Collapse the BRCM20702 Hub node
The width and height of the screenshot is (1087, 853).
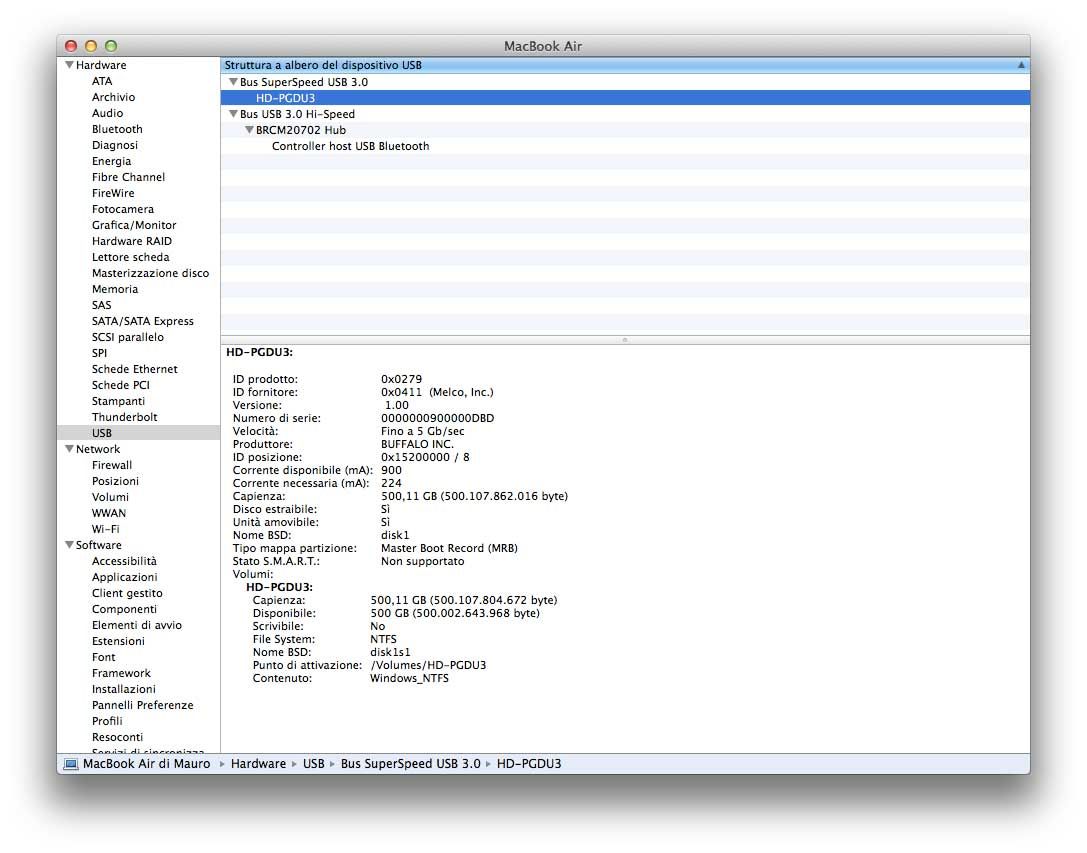249,130
